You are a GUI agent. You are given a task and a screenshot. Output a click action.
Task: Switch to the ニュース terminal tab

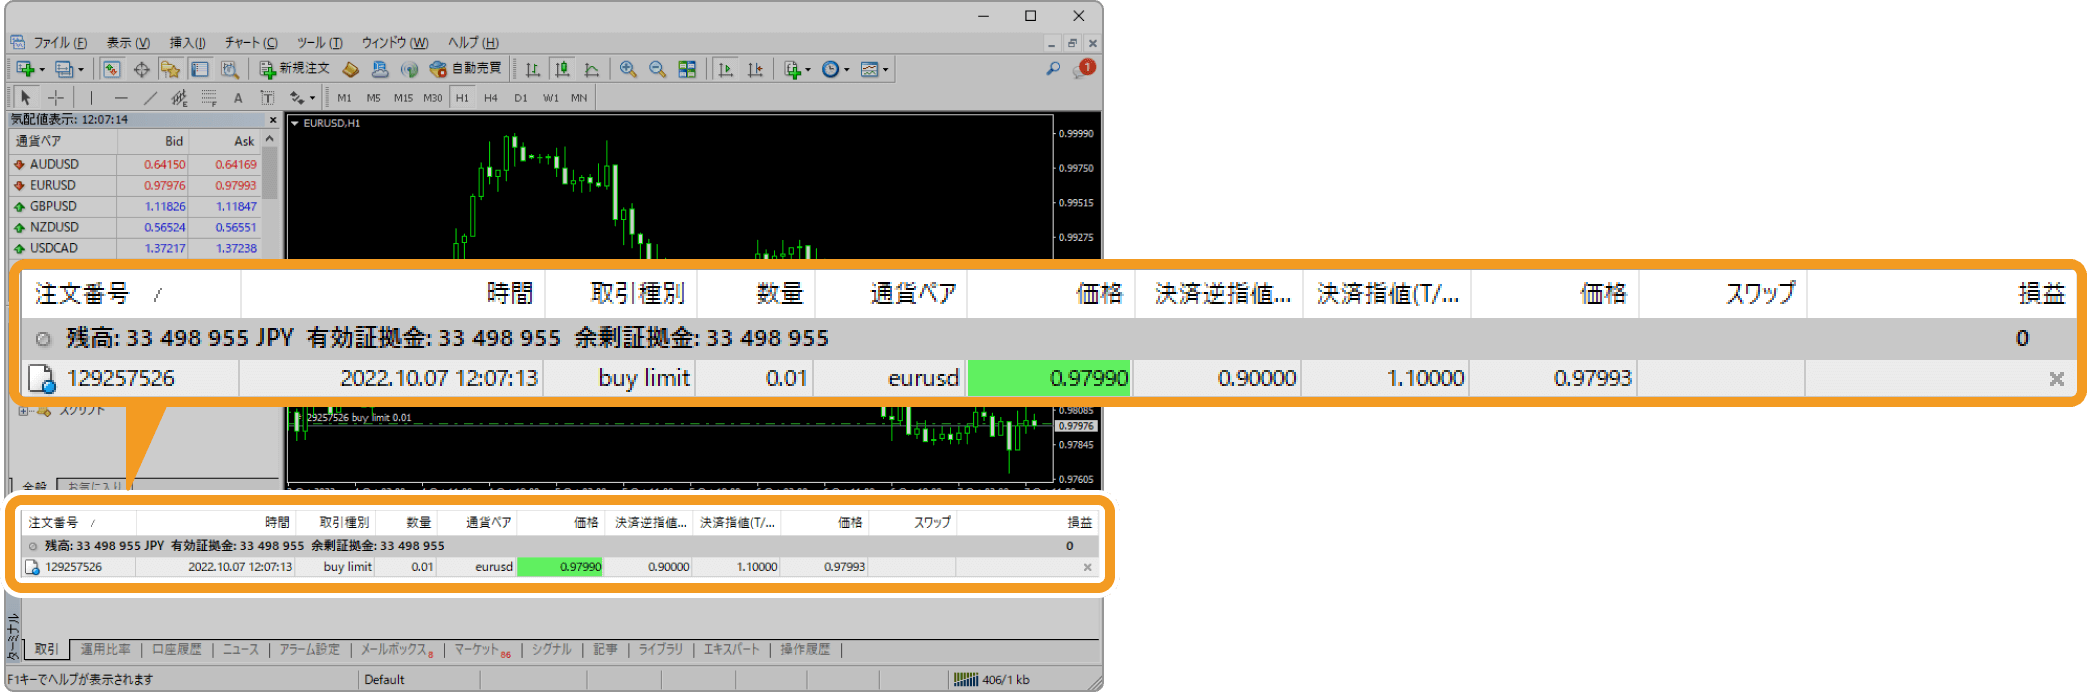click(241, 650)
